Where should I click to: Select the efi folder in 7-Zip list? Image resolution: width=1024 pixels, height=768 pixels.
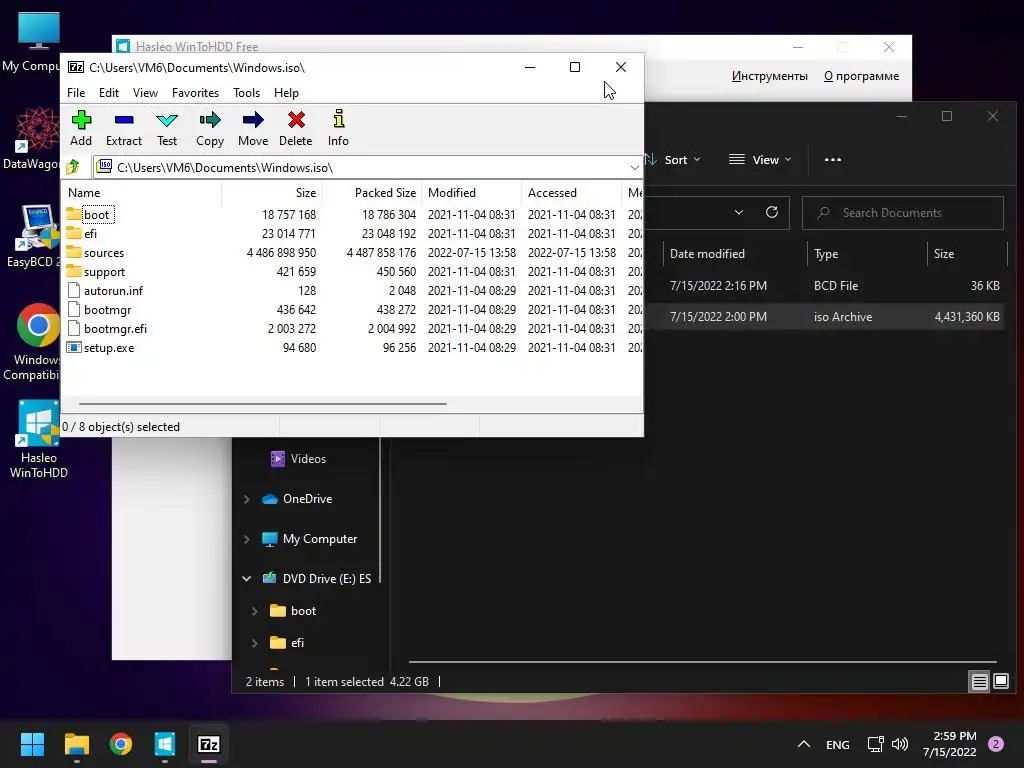coord(90,233)
